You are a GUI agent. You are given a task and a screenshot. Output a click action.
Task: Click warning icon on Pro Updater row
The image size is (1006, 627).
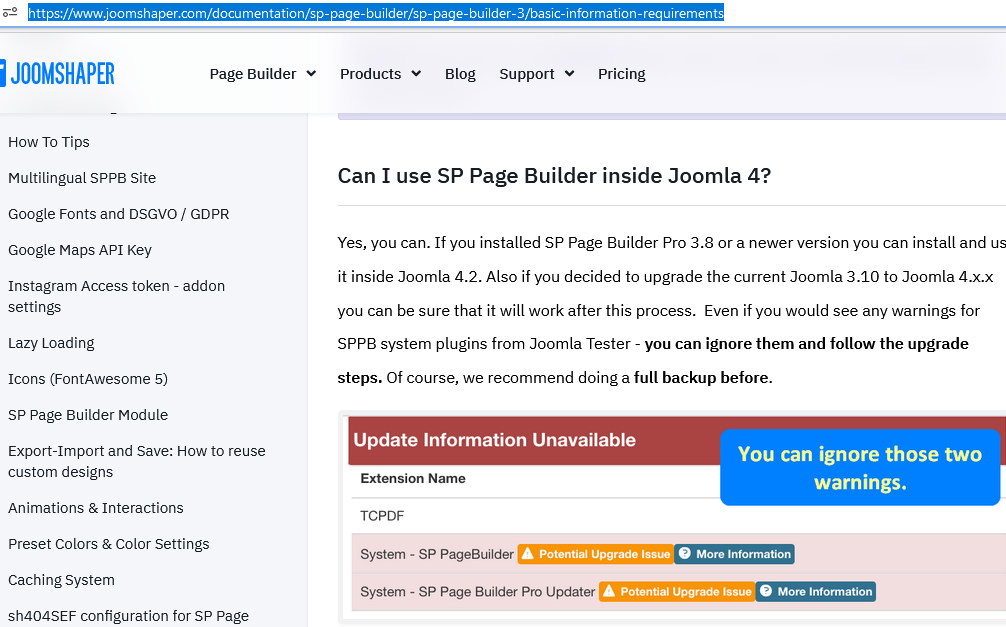pyautogui.click(x=609, y=592)
